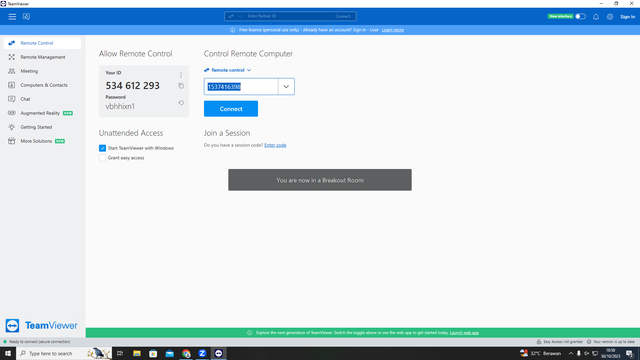The height and width of the screenshot is (360, 640).
Task: Click the screen icon beside the hamburger menu
Action: (26, 17)
